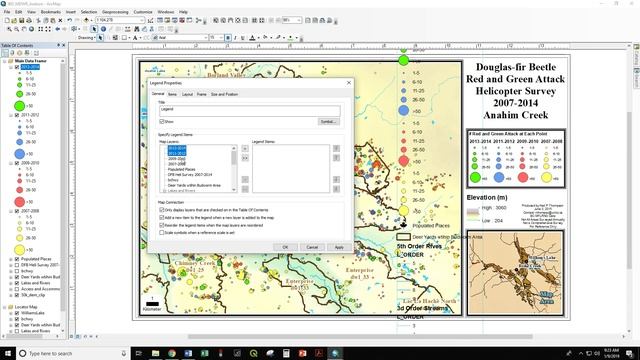The image size is (640, 360).
Task: Click the Print icon in standard toolbar
Action: pyautogui.click(x=29, y=20)
